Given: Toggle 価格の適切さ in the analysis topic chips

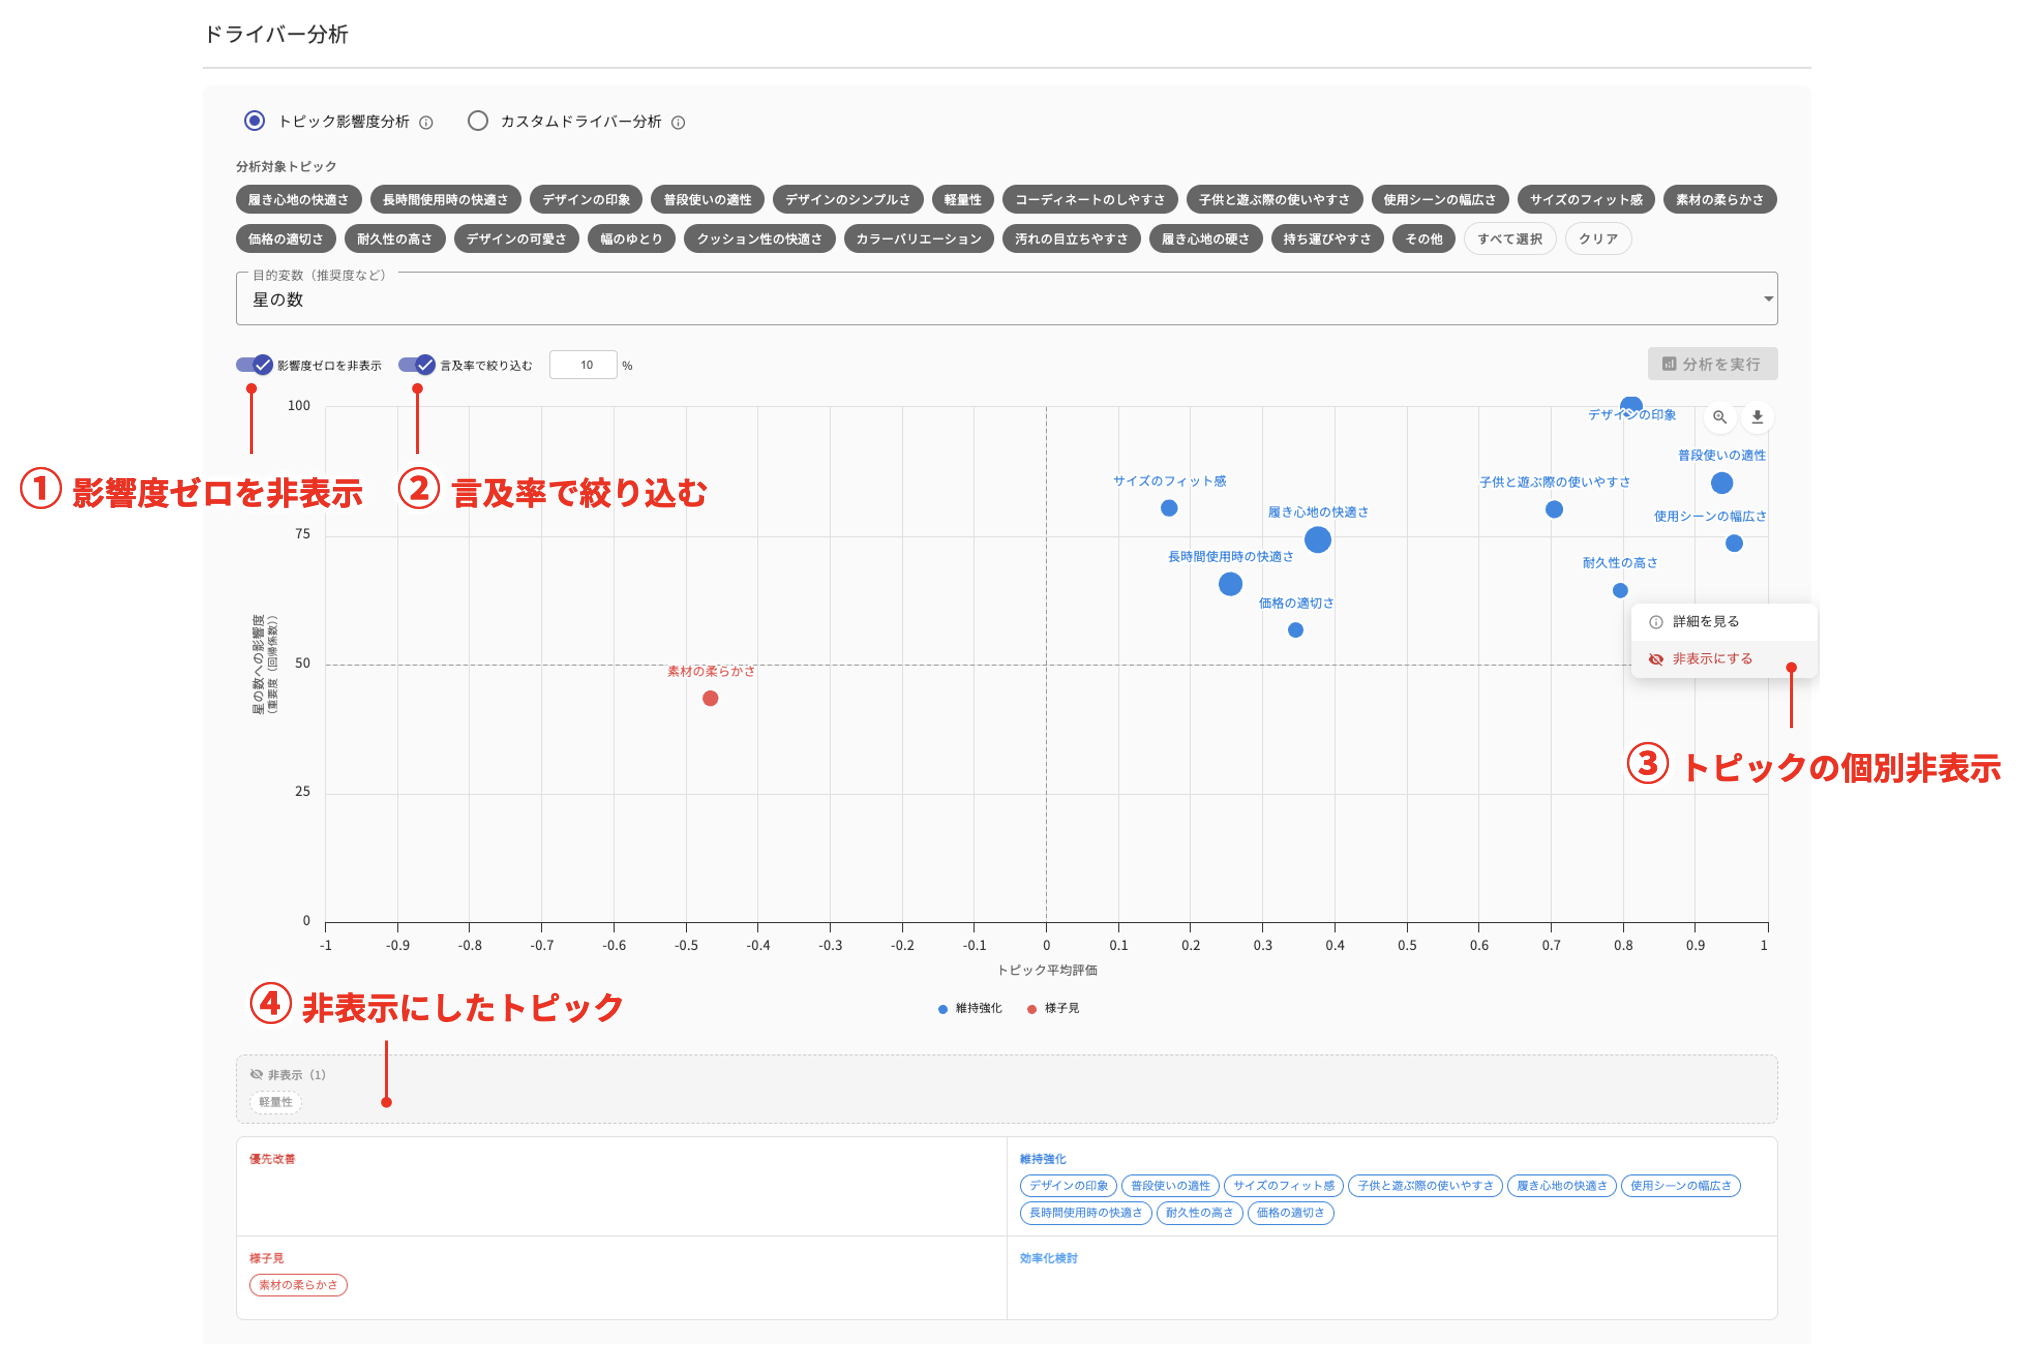Looking at the screenshot, I should [285, 239].
